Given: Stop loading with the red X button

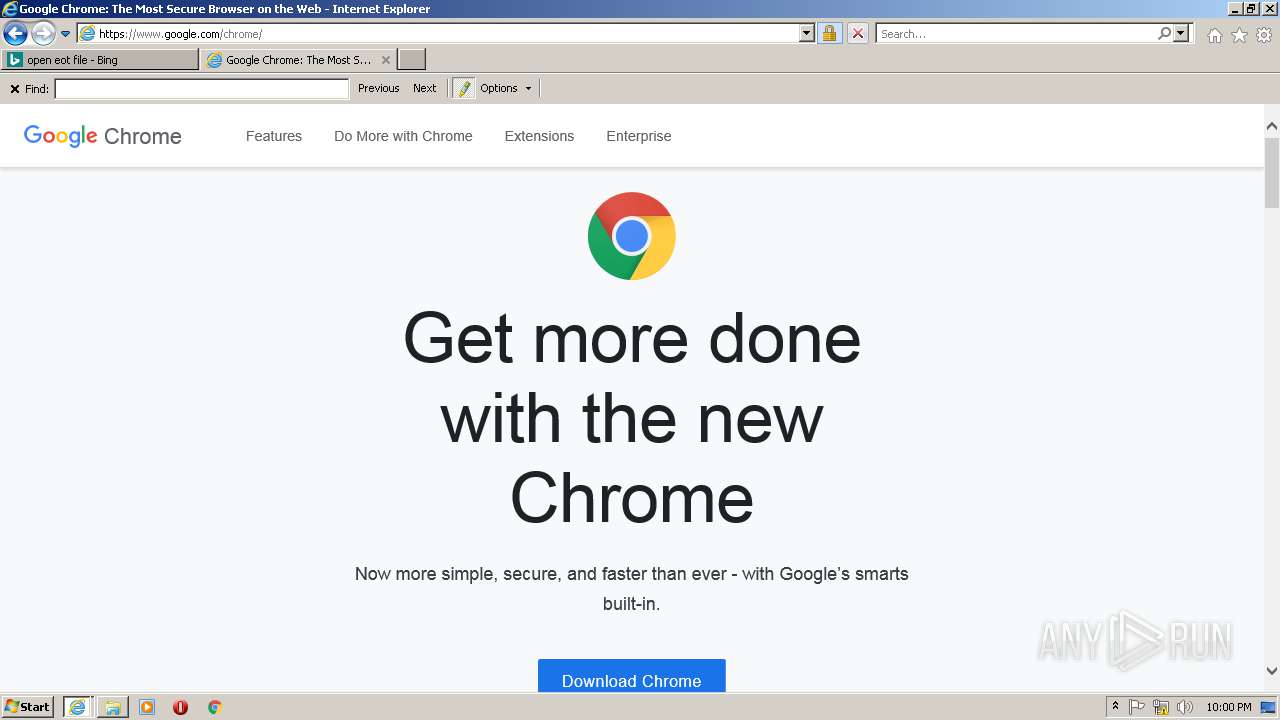Looking at the screenshot, I should coord(857,33).
